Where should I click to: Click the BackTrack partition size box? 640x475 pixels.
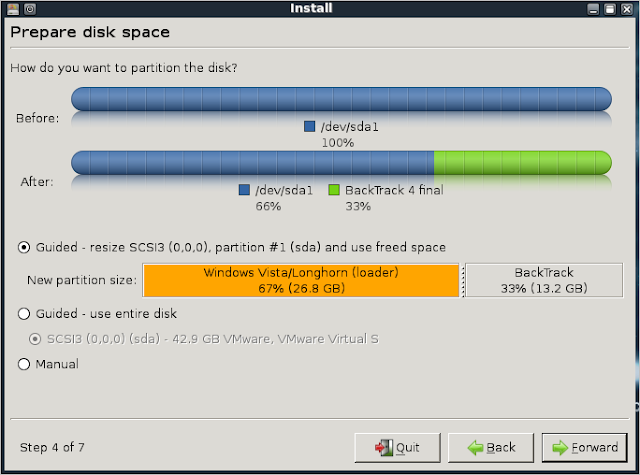tap(544, 280)
